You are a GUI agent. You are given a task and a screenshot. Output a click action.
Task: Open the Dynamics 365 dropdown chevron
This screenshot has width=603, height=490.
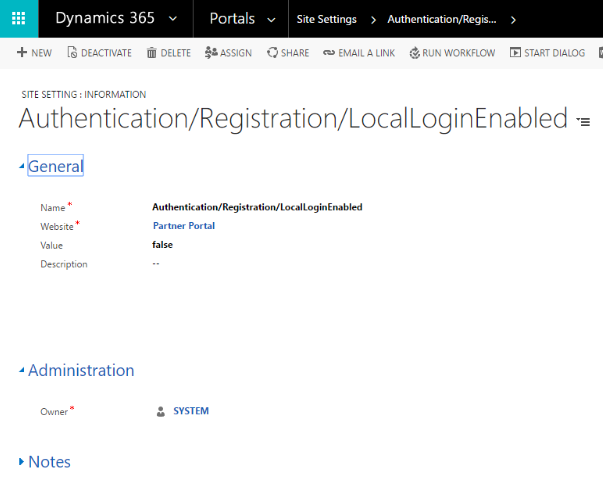[173, 19]
